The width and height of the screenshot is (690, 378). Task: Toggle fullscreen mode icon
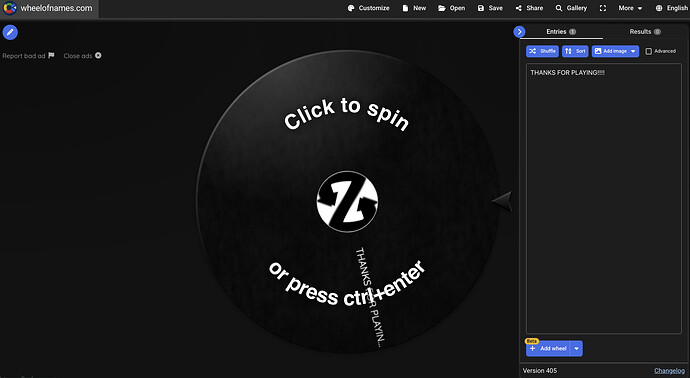603,8
